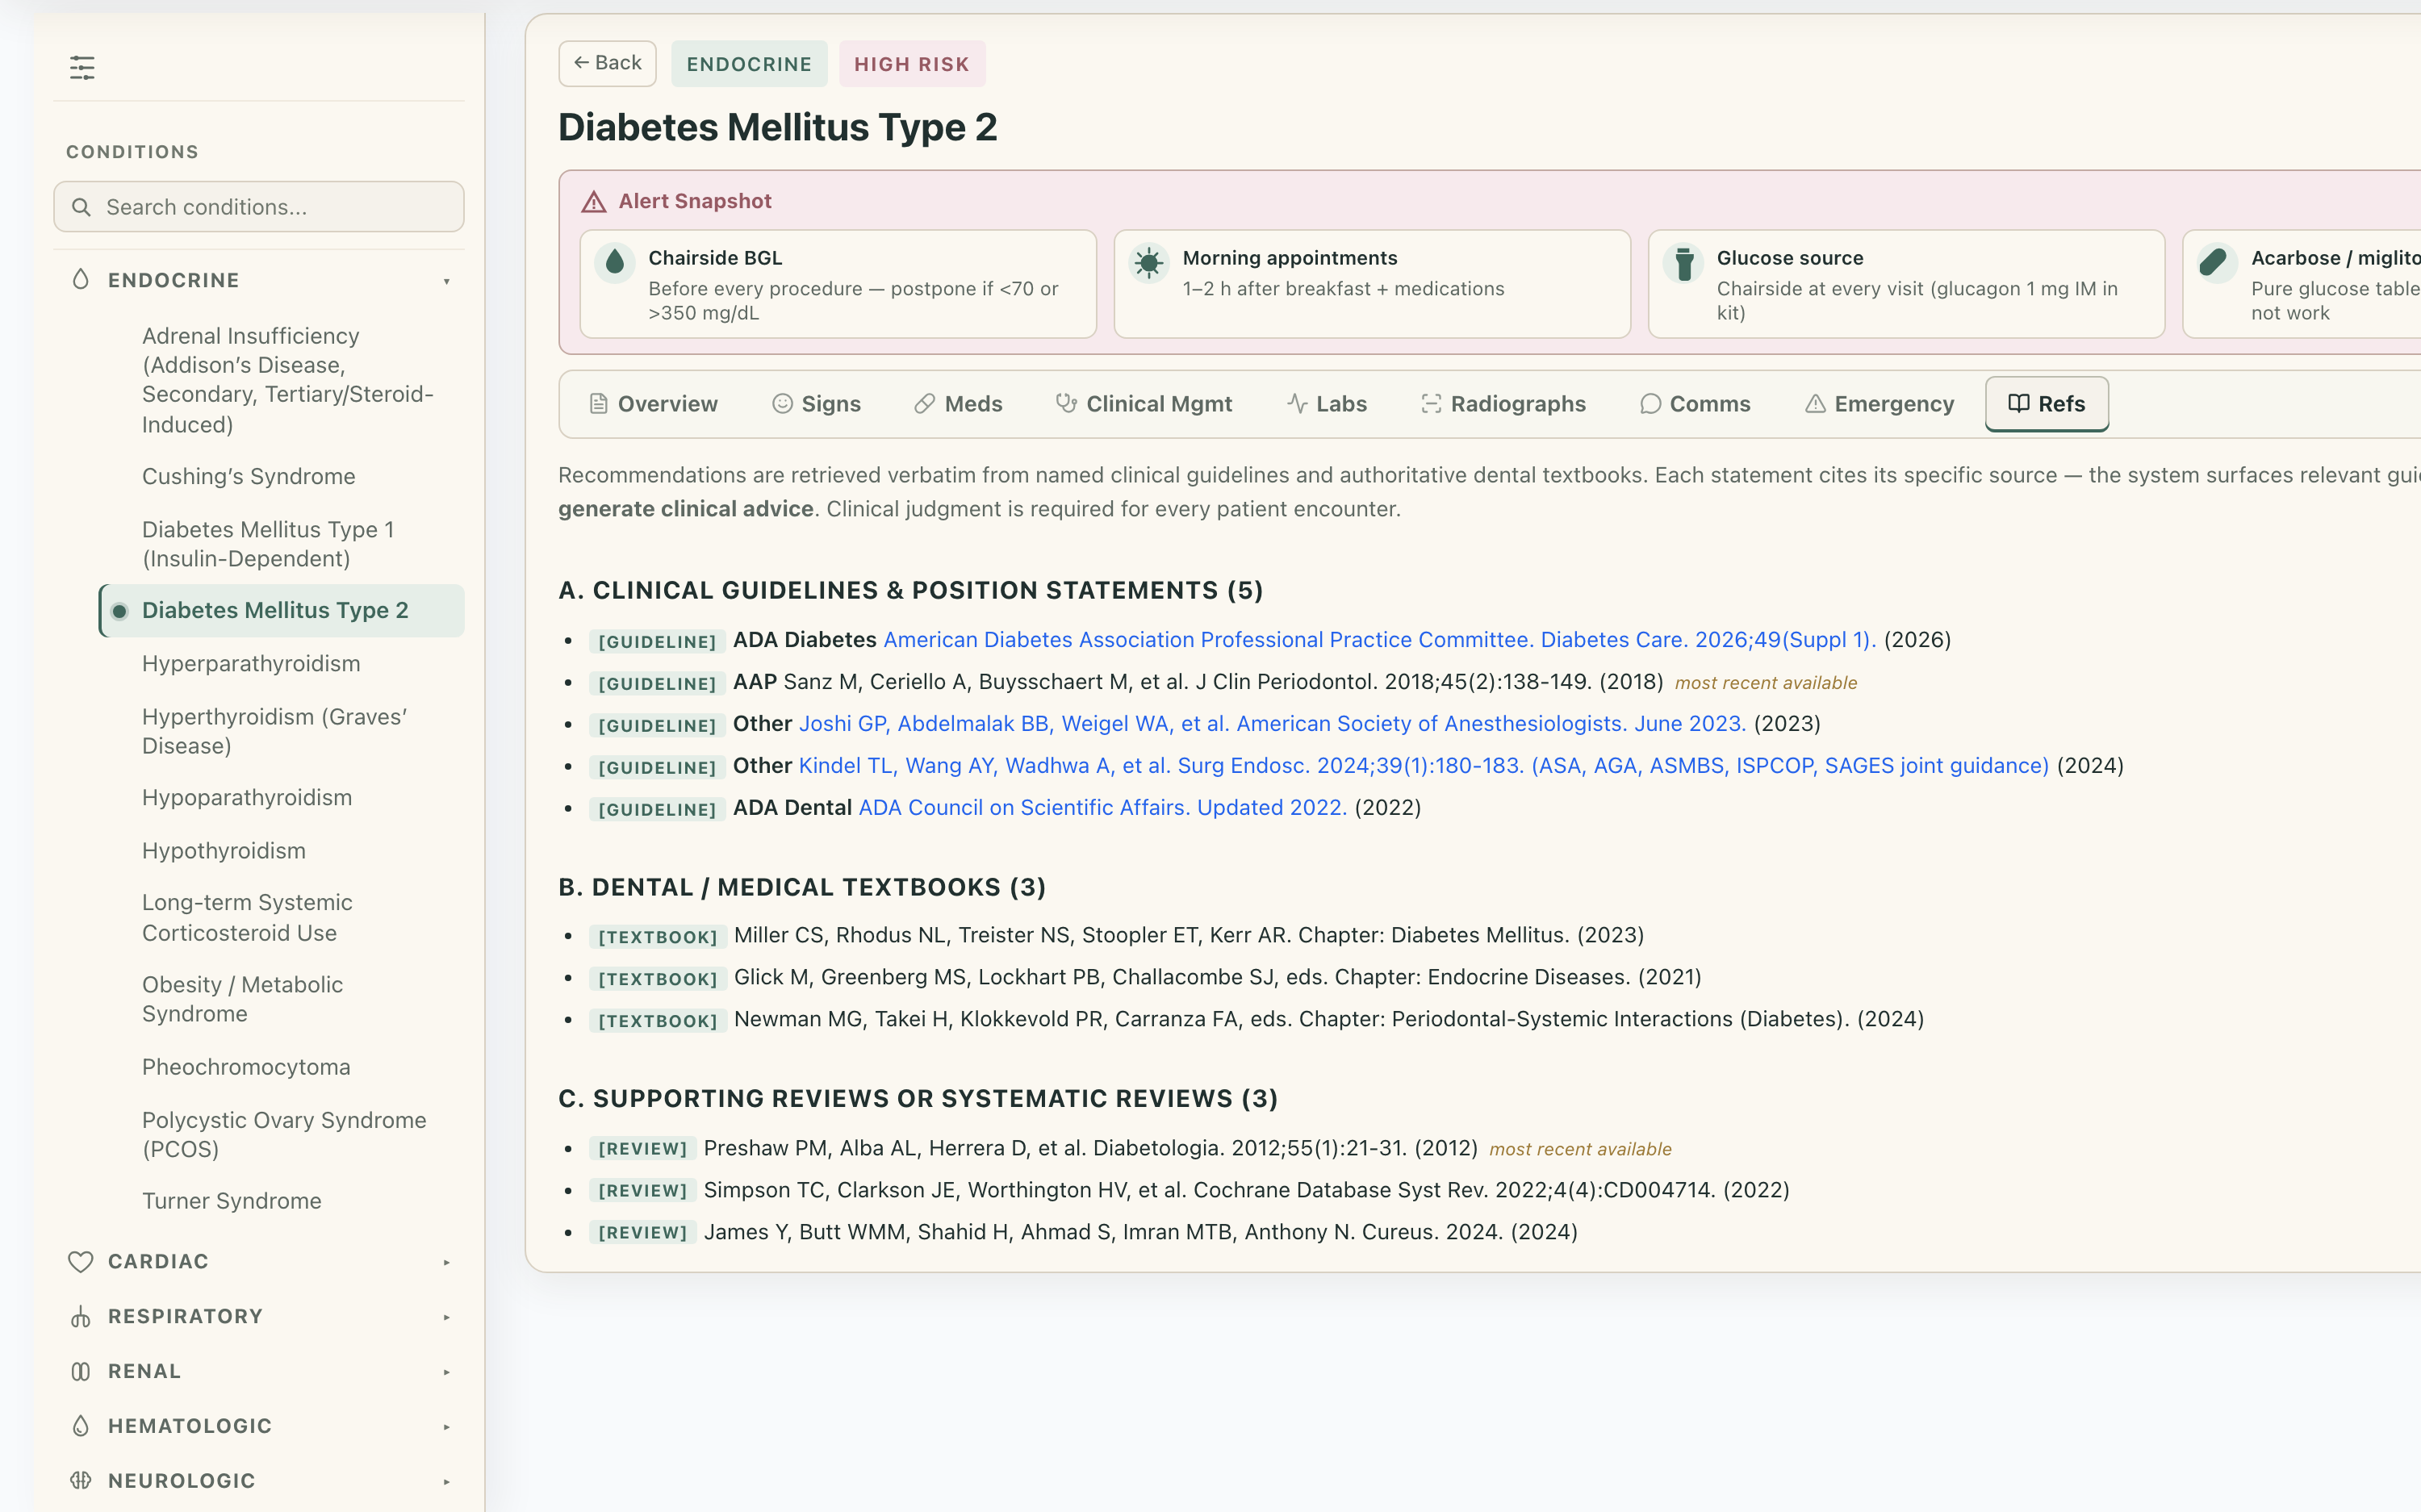2421x1512 pixels.
Task: Click the Respiratory lungs icon
Action: 81,1317
